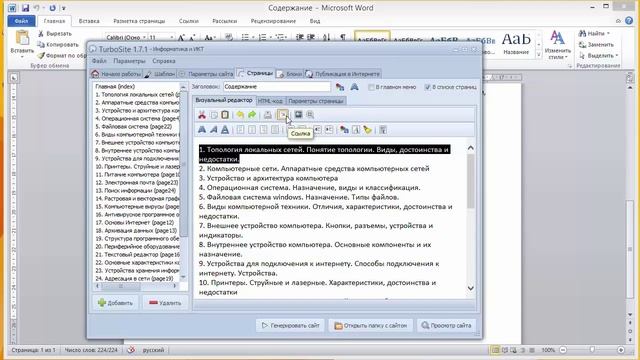This screenshot has width=640, height=360.
Task: Click the text color icon in second editor toolbar row
Action: [x=344, y=130]
